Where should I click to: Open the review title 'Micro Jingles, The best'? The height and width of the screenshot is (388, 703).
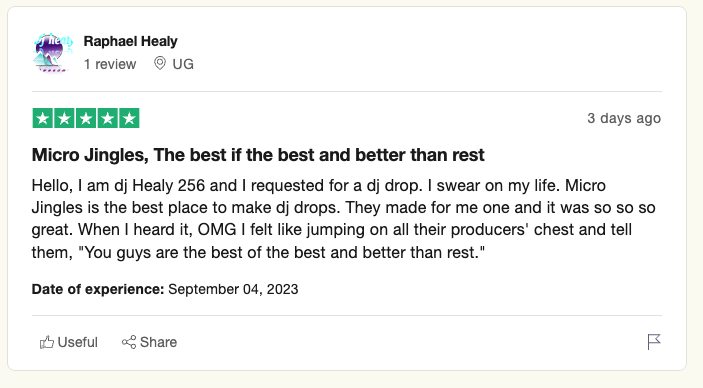coord(258,155)
